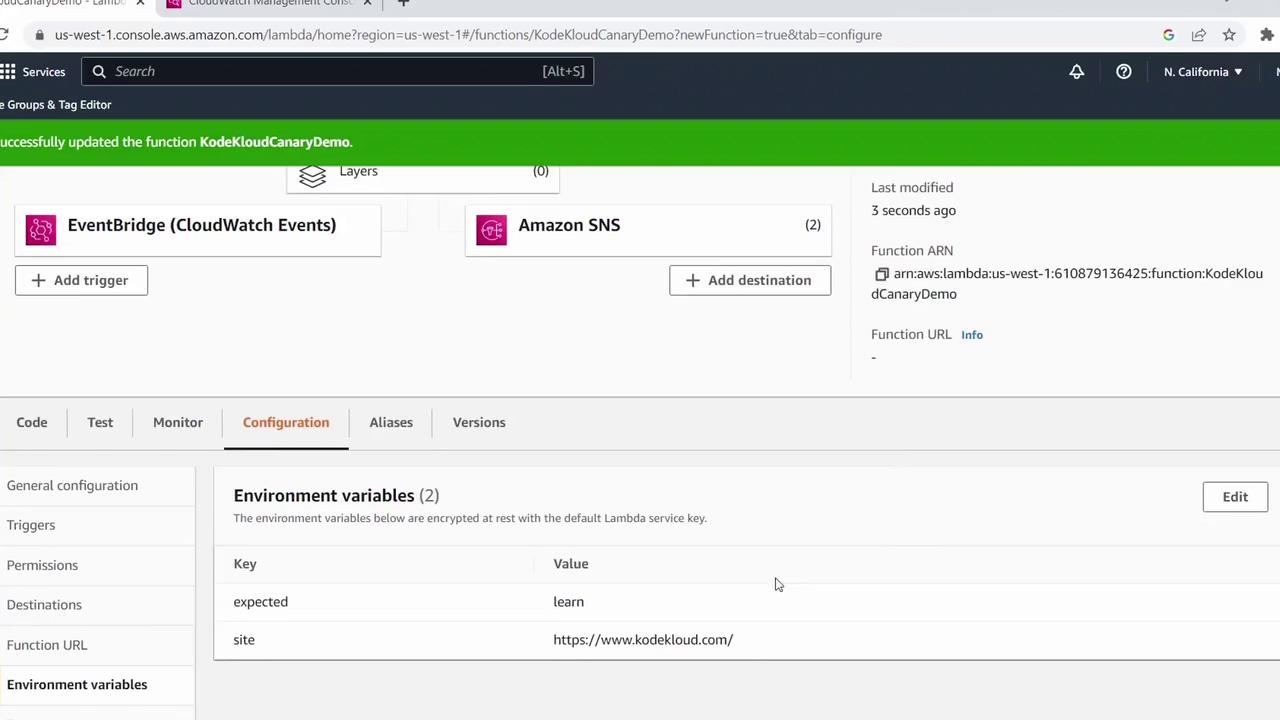Click the Amazon SNS destination icon
Screen dimensions: 1280x720
coord(491,229)
